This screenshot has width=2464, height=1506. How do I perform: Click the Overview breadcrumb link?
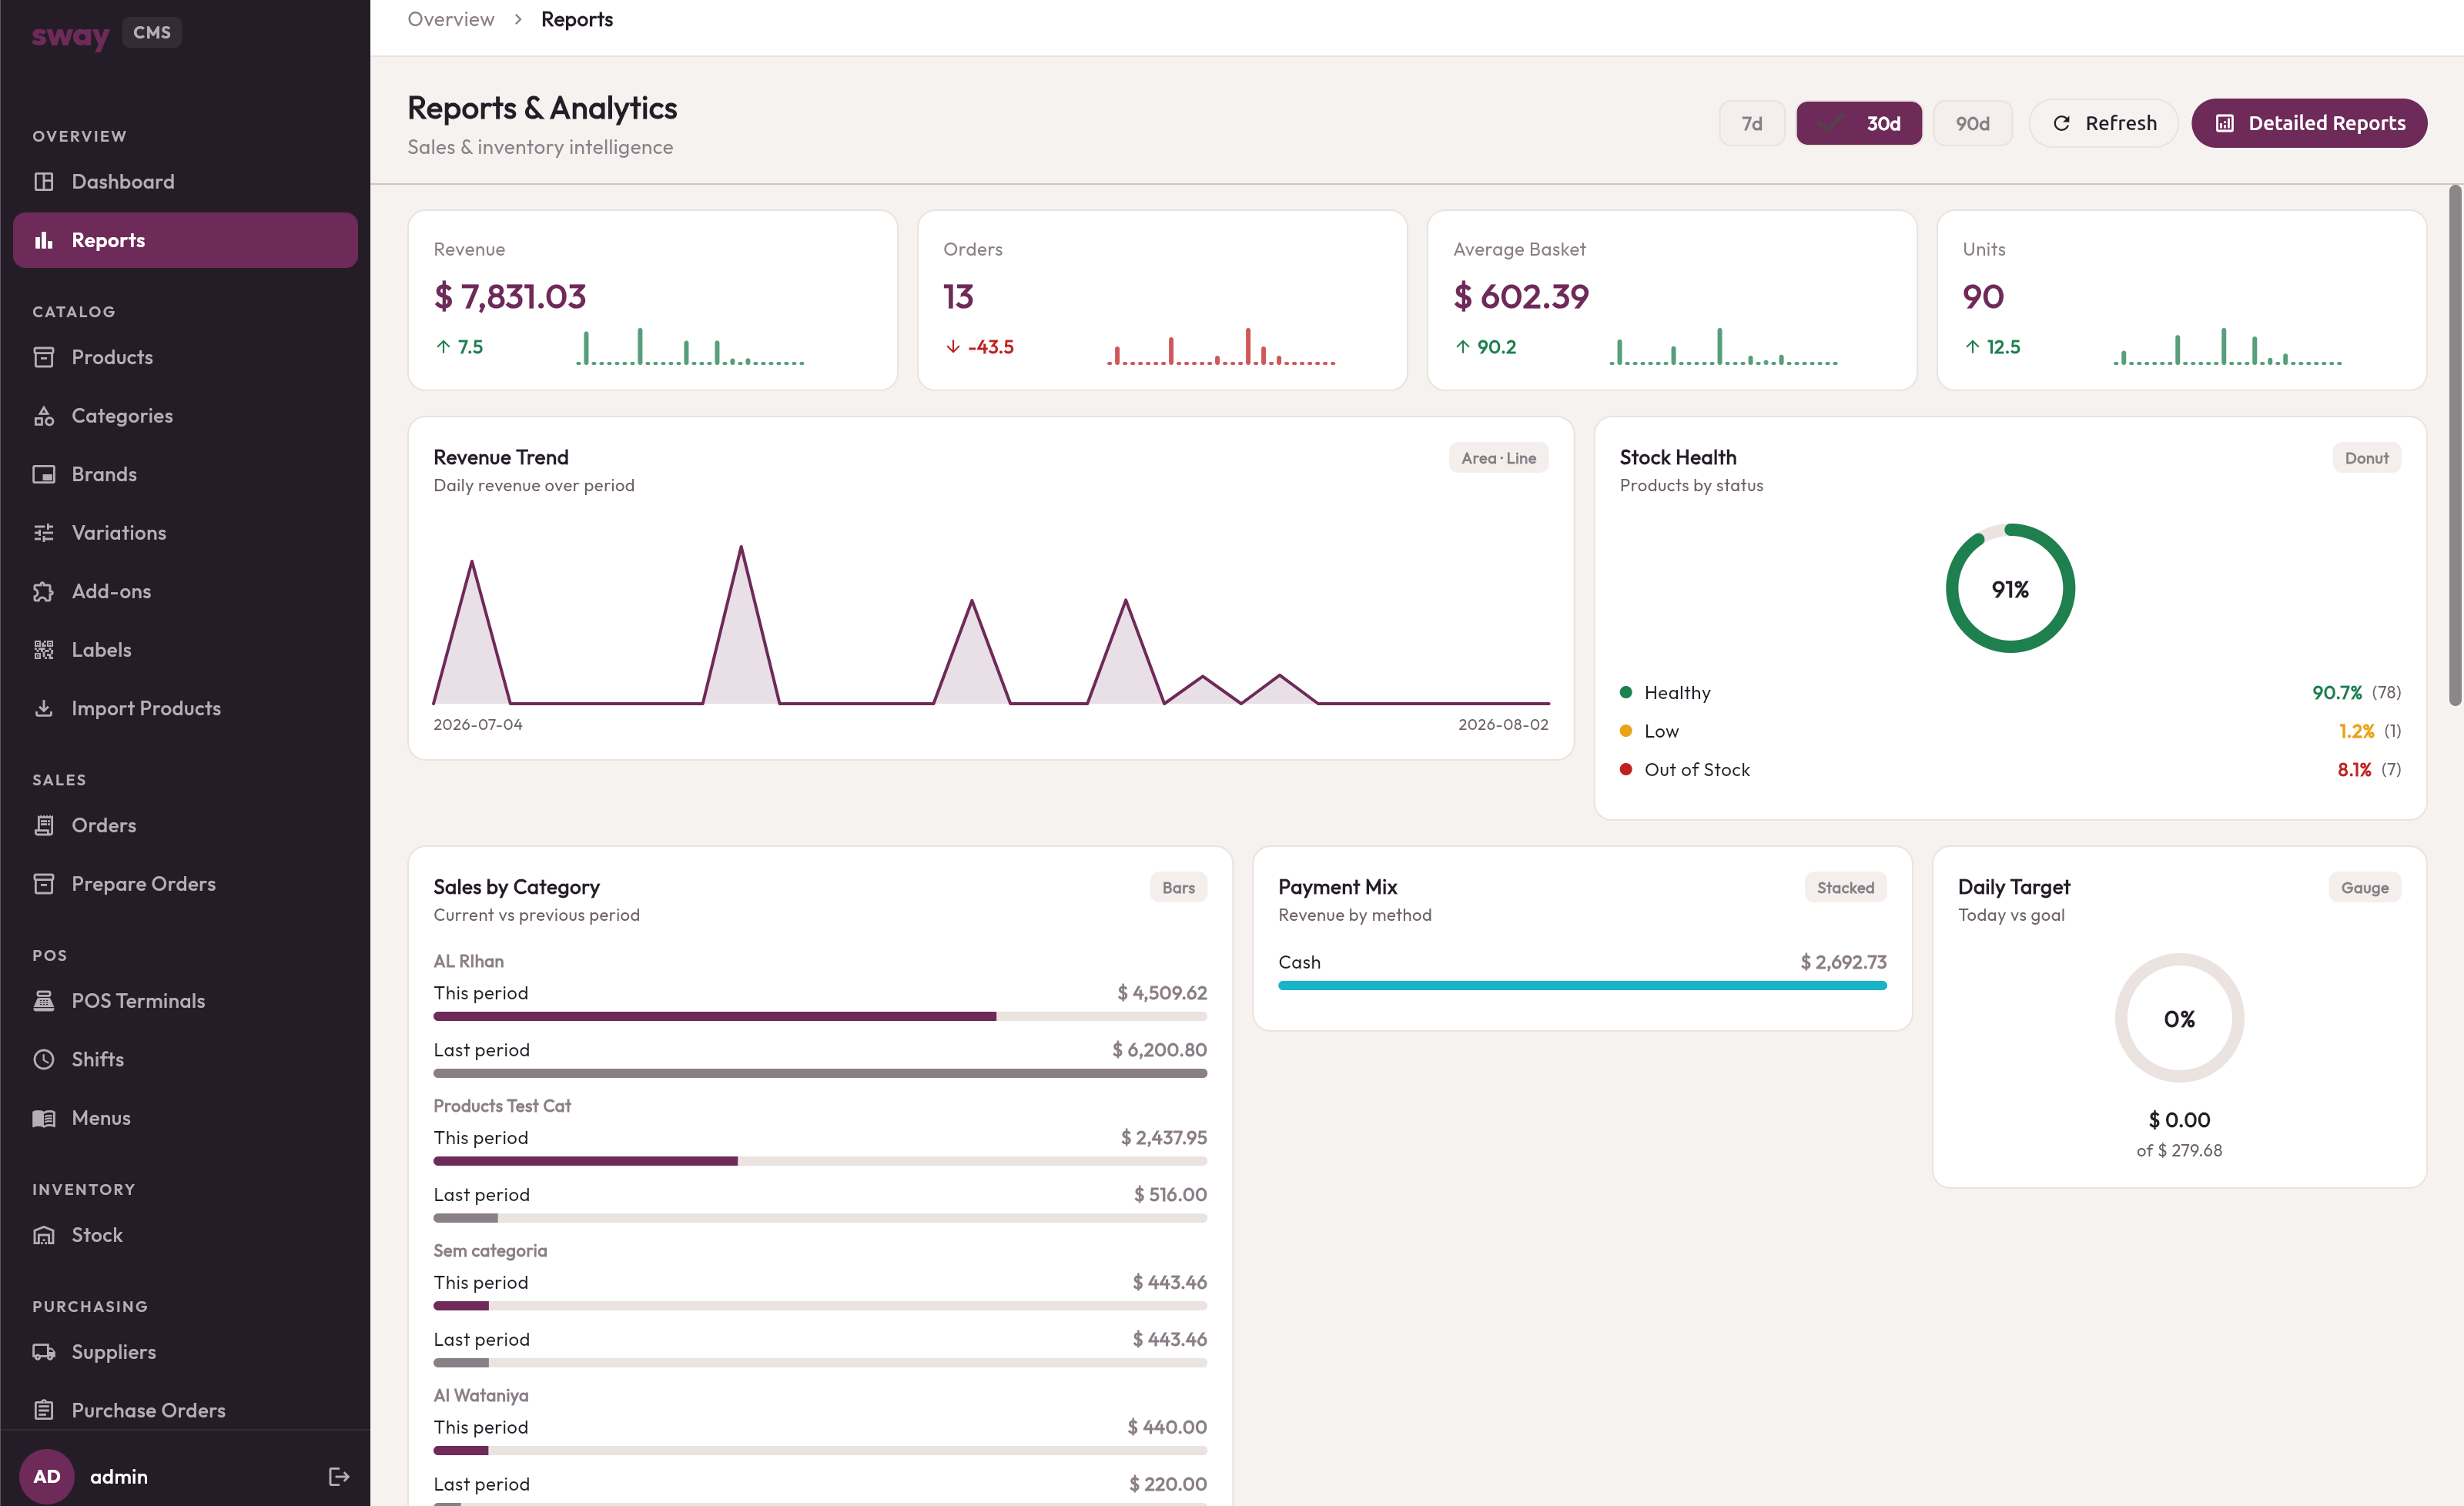(x=450, y=19)
